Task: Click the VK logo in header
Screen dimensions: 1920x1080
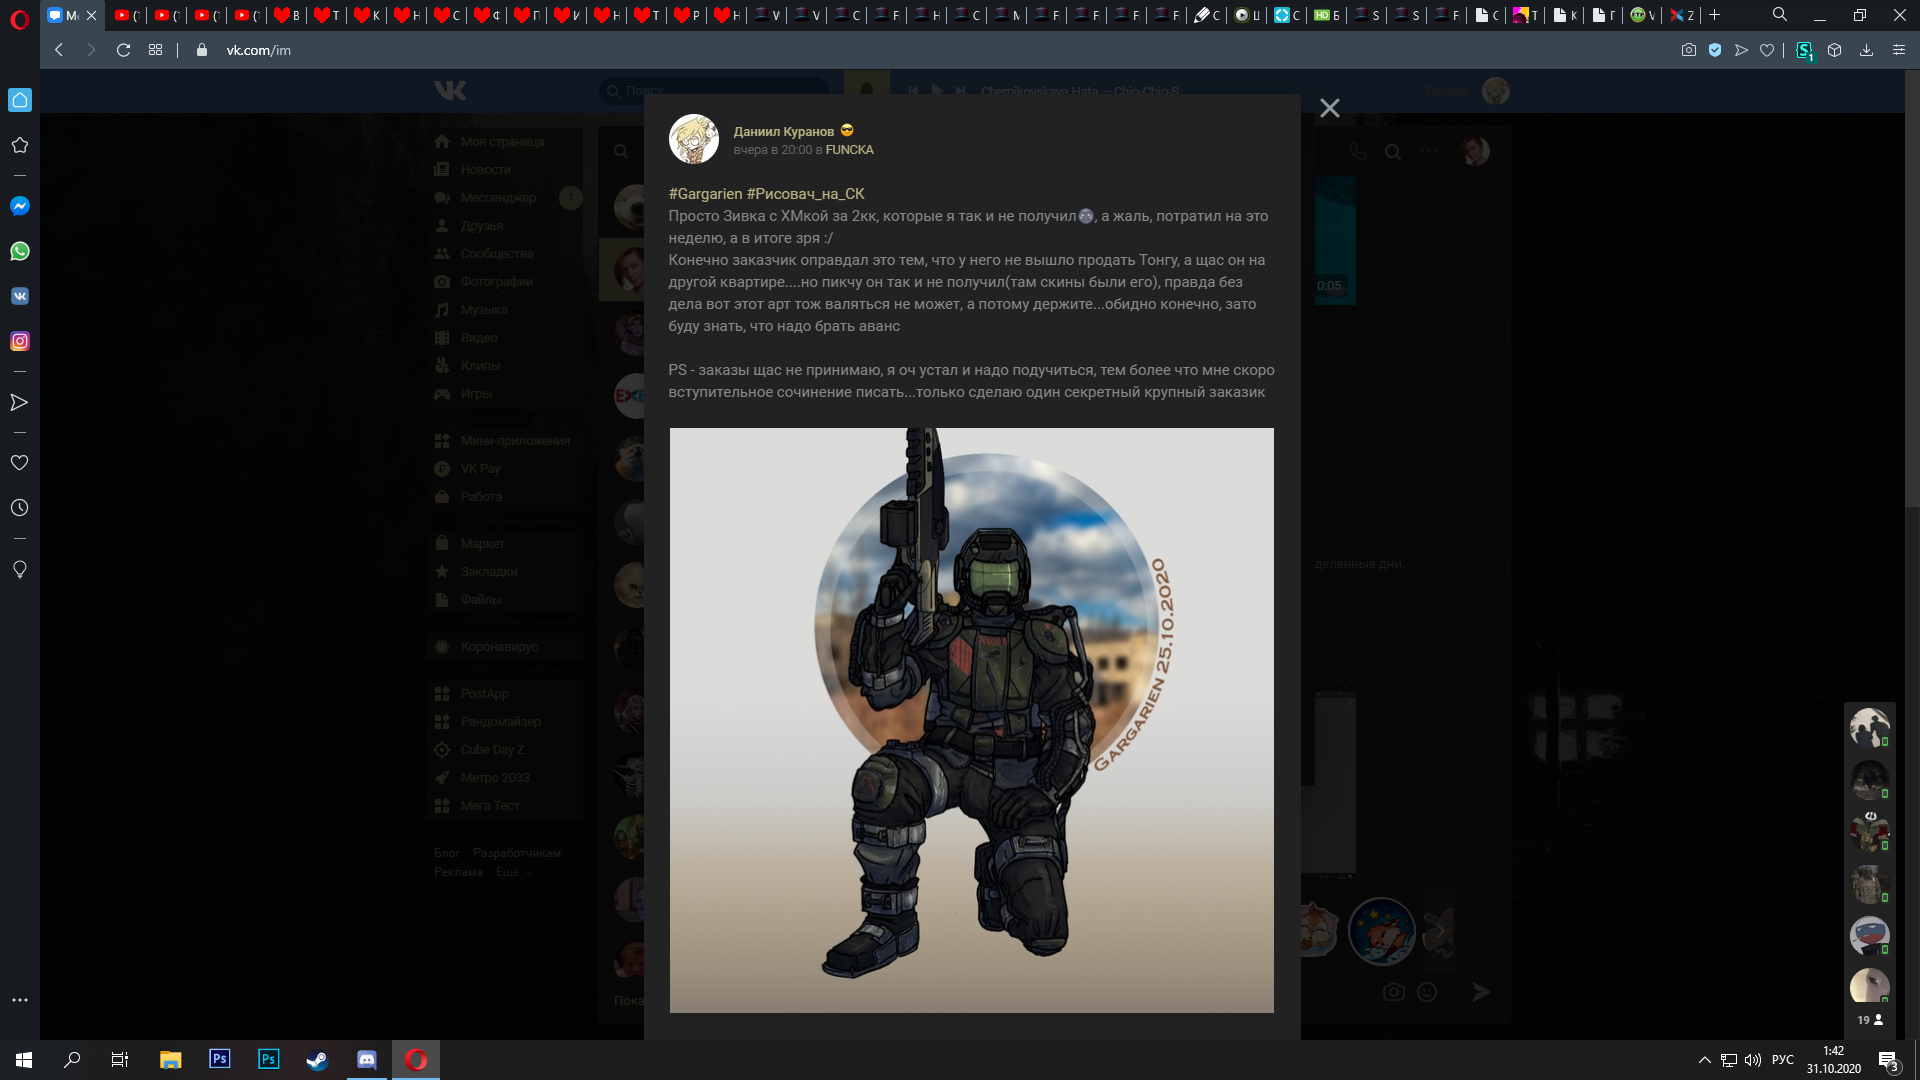Action: [450, 91]
